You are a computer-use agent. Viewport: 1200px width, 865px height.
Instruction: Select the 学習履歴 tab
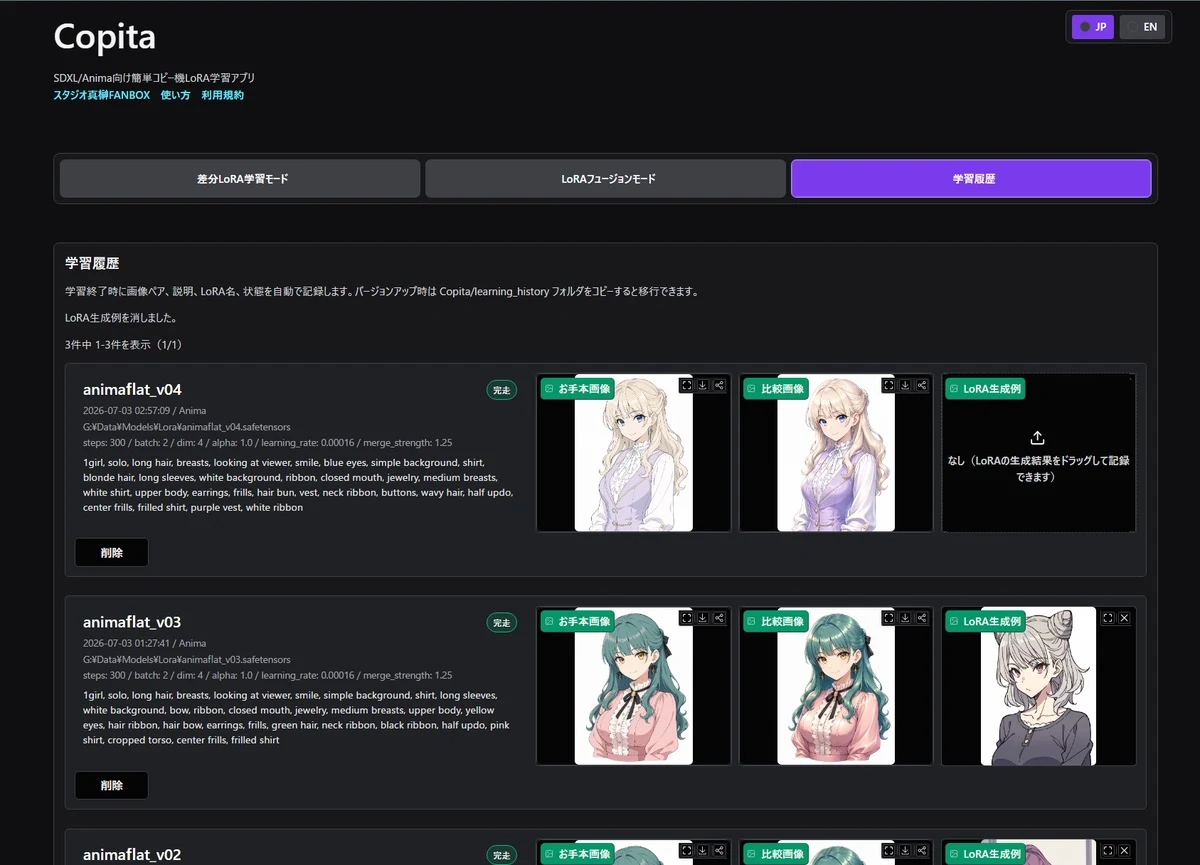pyautogui.click(x=971, y=178)
